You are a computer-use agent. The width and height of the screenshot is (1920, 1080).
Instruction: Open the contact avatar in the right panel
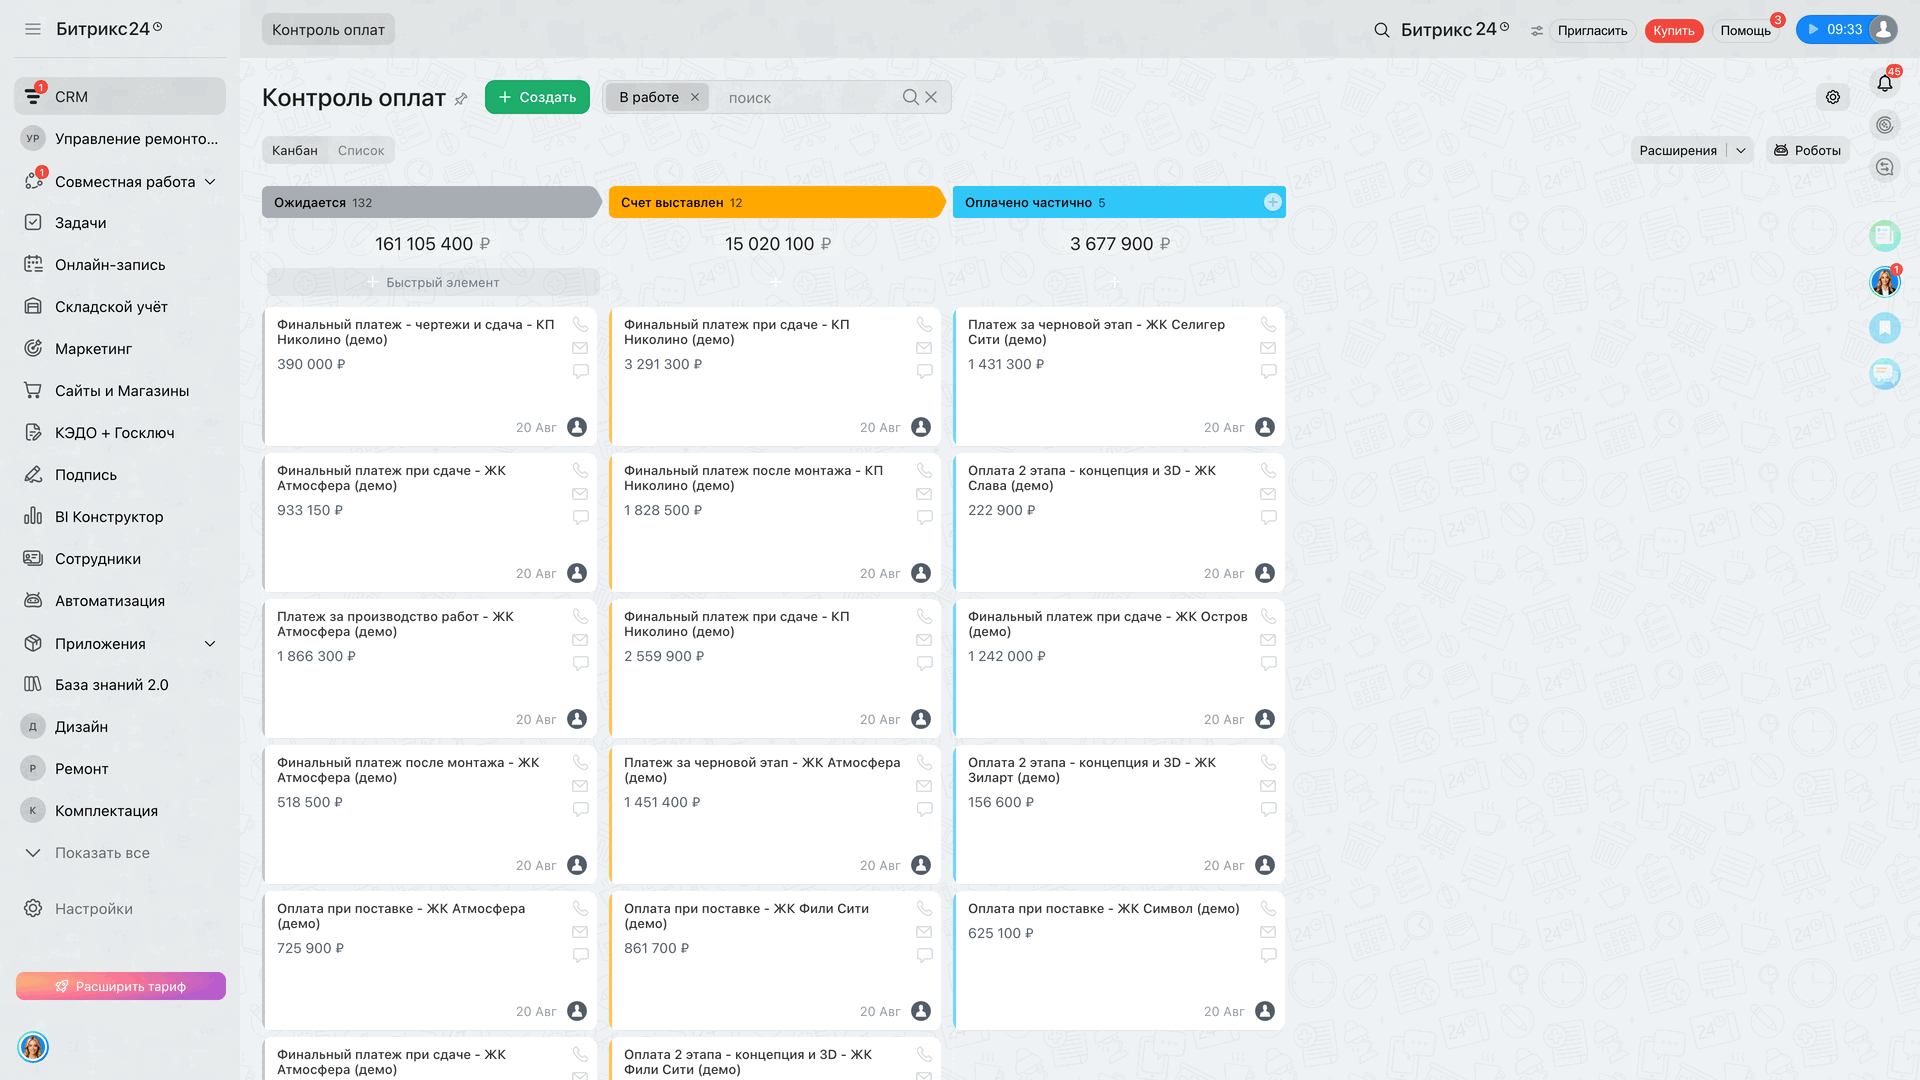pos(1885,282)
